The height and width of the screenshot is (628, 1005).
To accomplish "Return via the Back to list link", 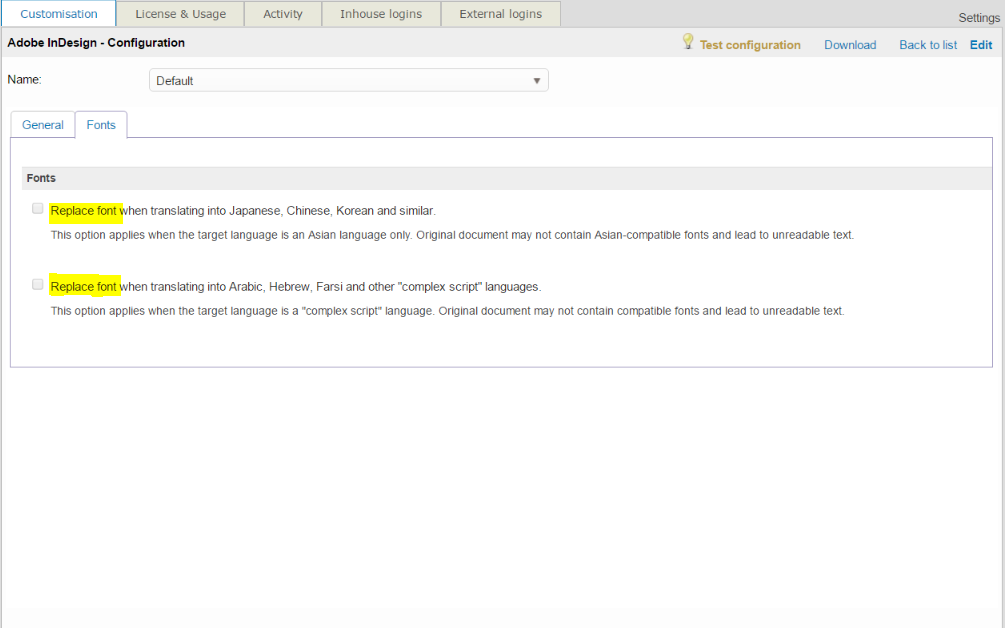I will tap(928, 45).
